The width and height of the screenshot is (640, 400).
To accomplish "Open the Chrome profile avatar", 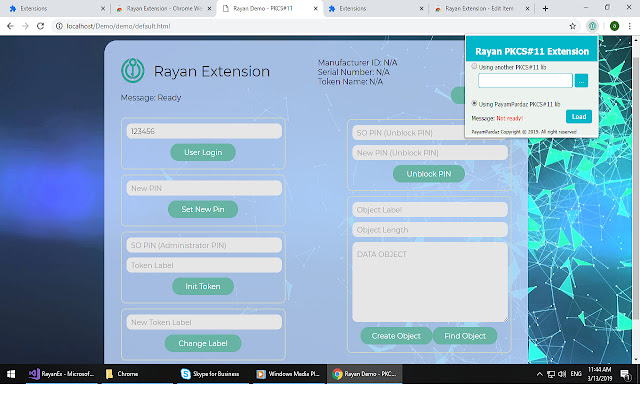I will (614, 26).
